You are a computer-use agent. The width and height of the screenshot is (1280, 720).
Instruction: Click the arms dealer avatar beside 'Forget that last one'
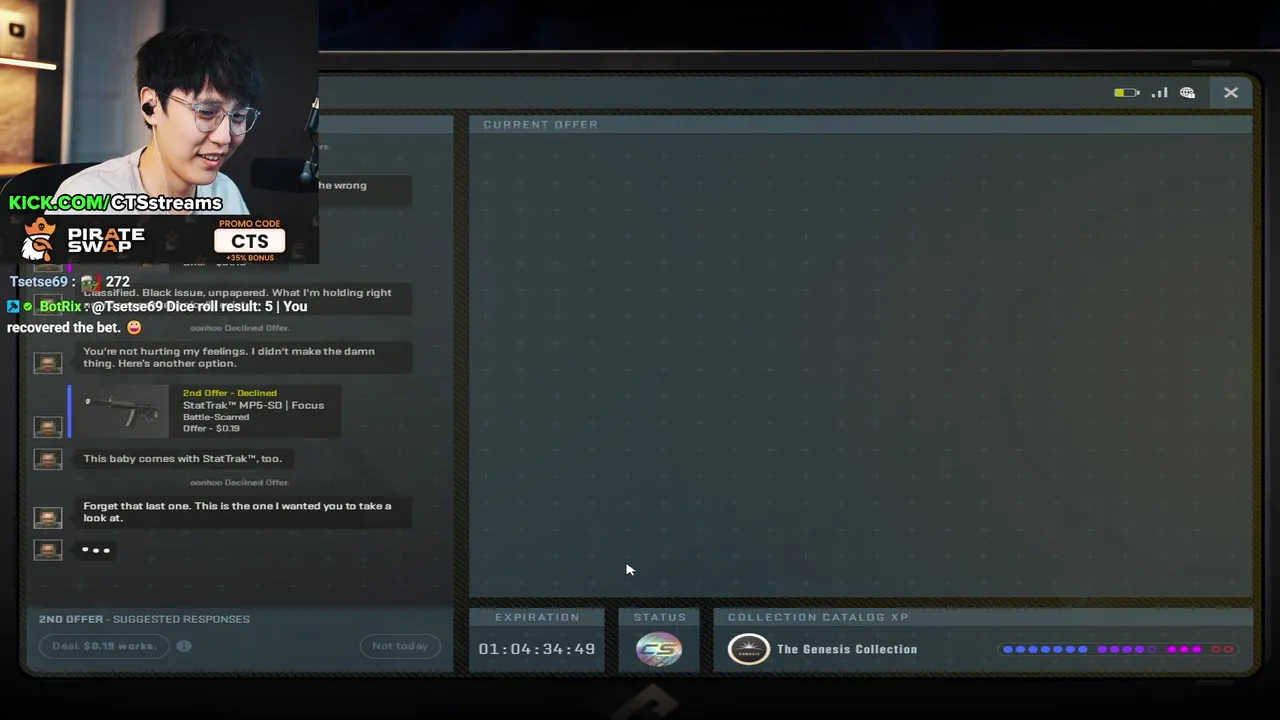[x=48, y=517]
